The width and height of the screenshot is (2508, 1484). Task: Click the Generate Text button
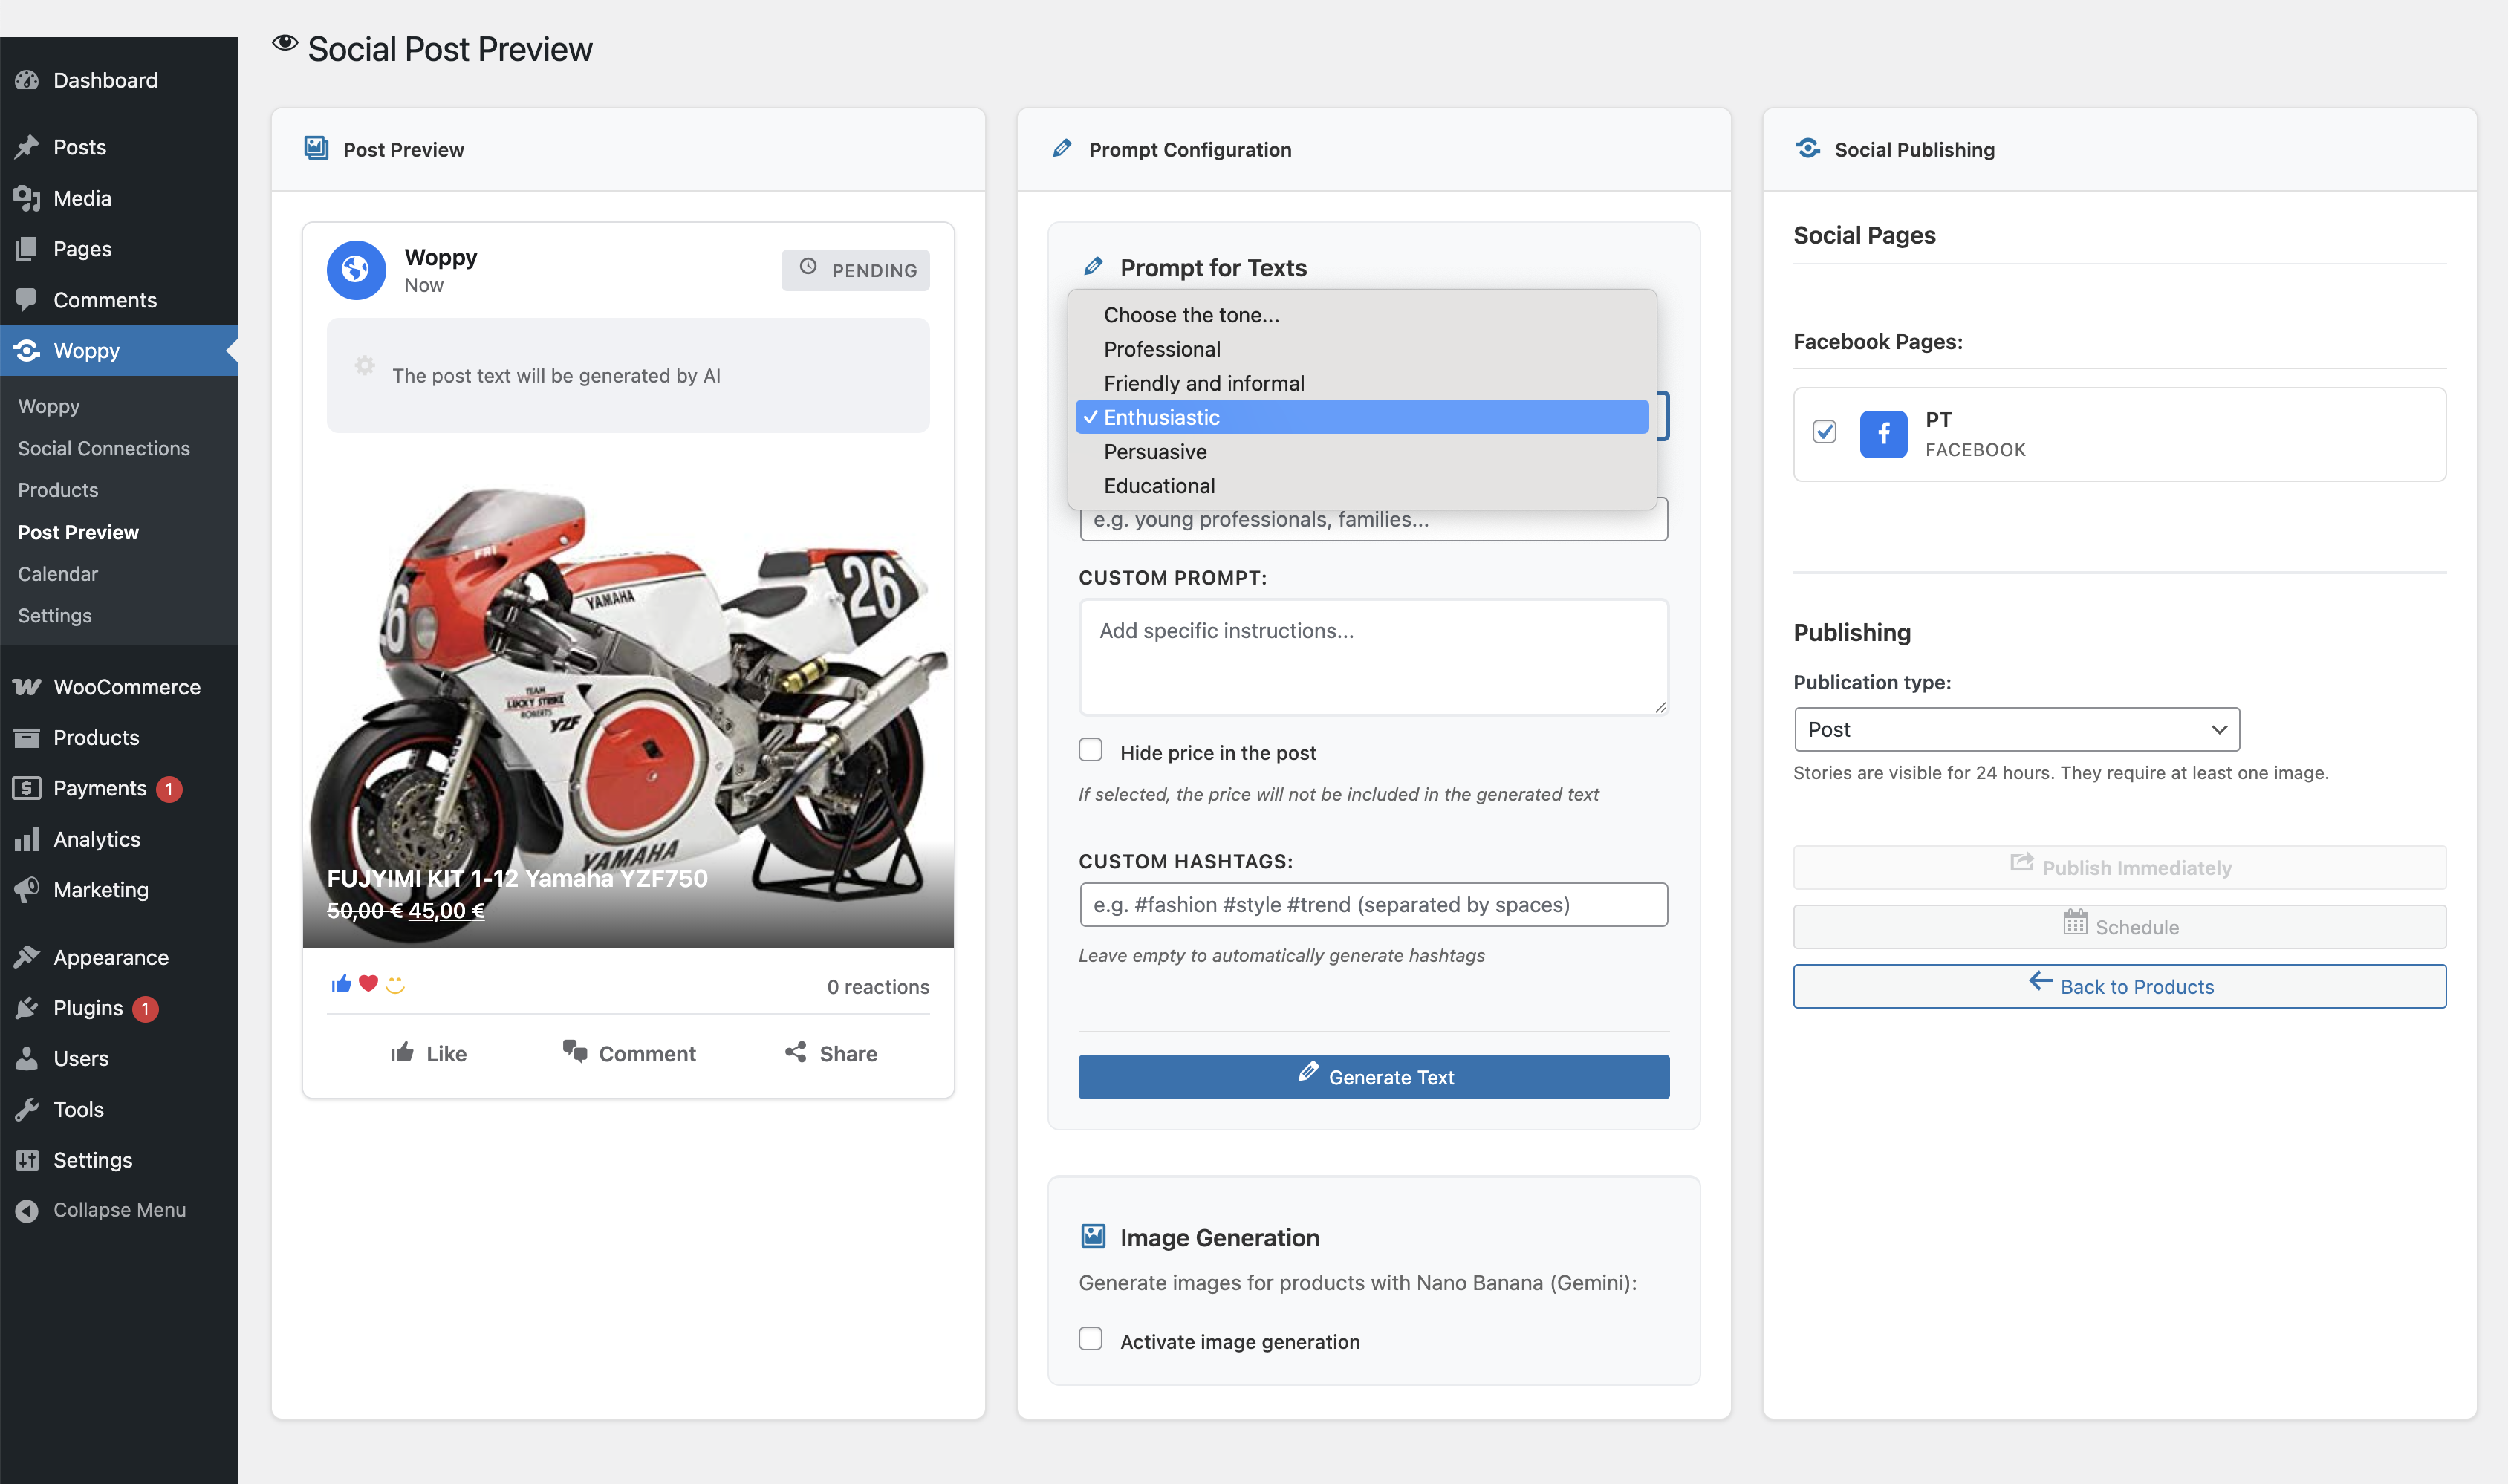click(1374, 1077)
